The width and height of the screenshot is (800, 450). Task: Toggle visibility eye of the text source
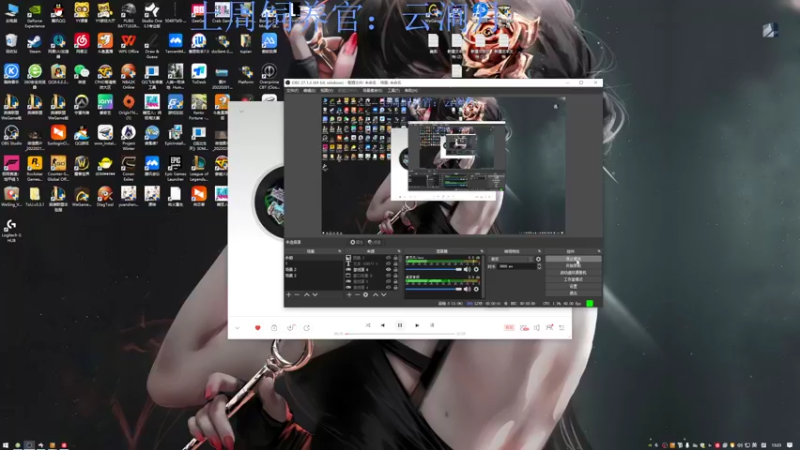(389, 264)
